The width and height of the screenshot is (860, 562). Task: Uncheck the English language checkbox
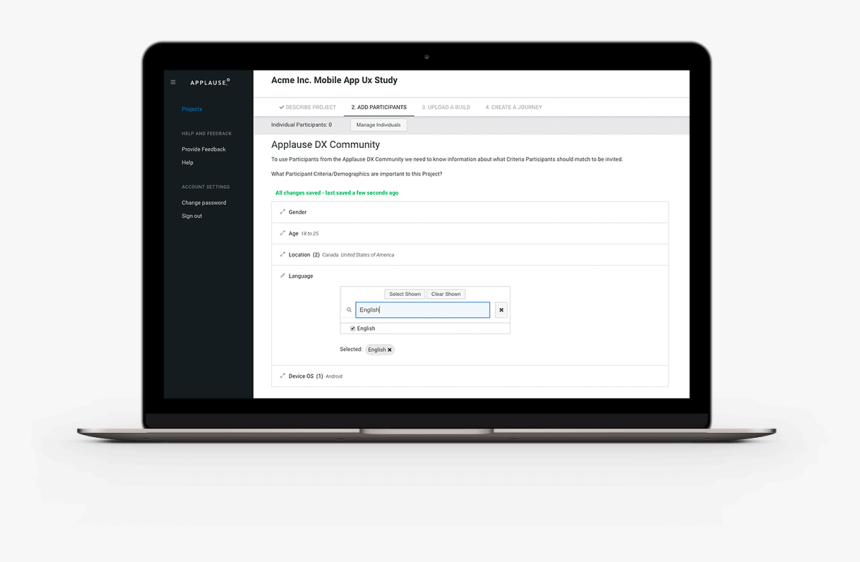353,328
